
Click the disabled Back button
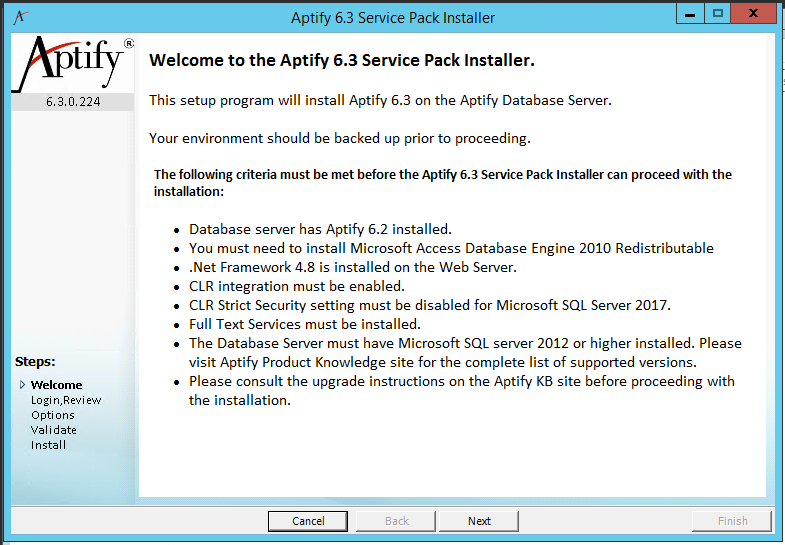396,521
